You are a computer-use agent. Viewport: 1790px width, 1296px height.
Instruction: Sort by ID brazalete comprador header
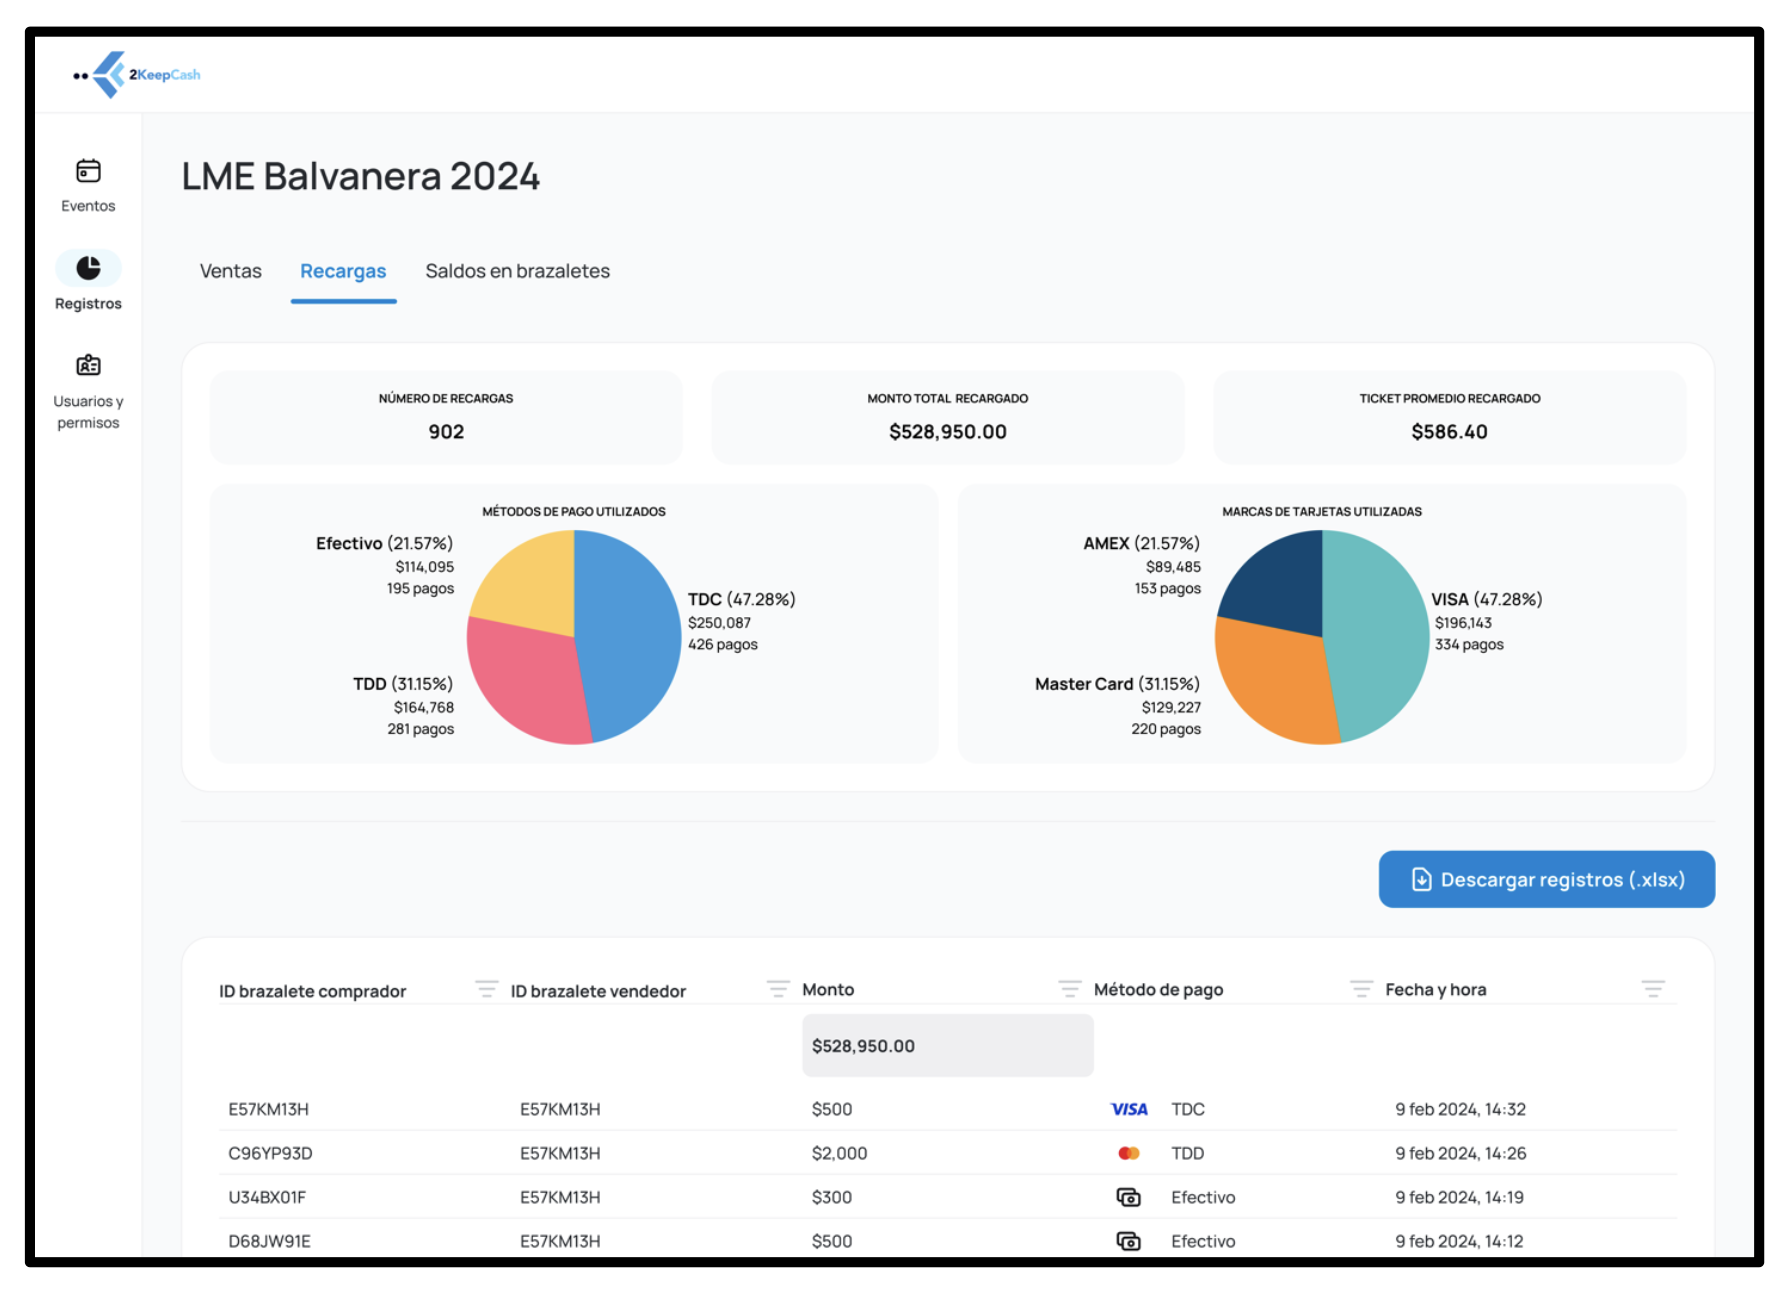pos(313,991)
